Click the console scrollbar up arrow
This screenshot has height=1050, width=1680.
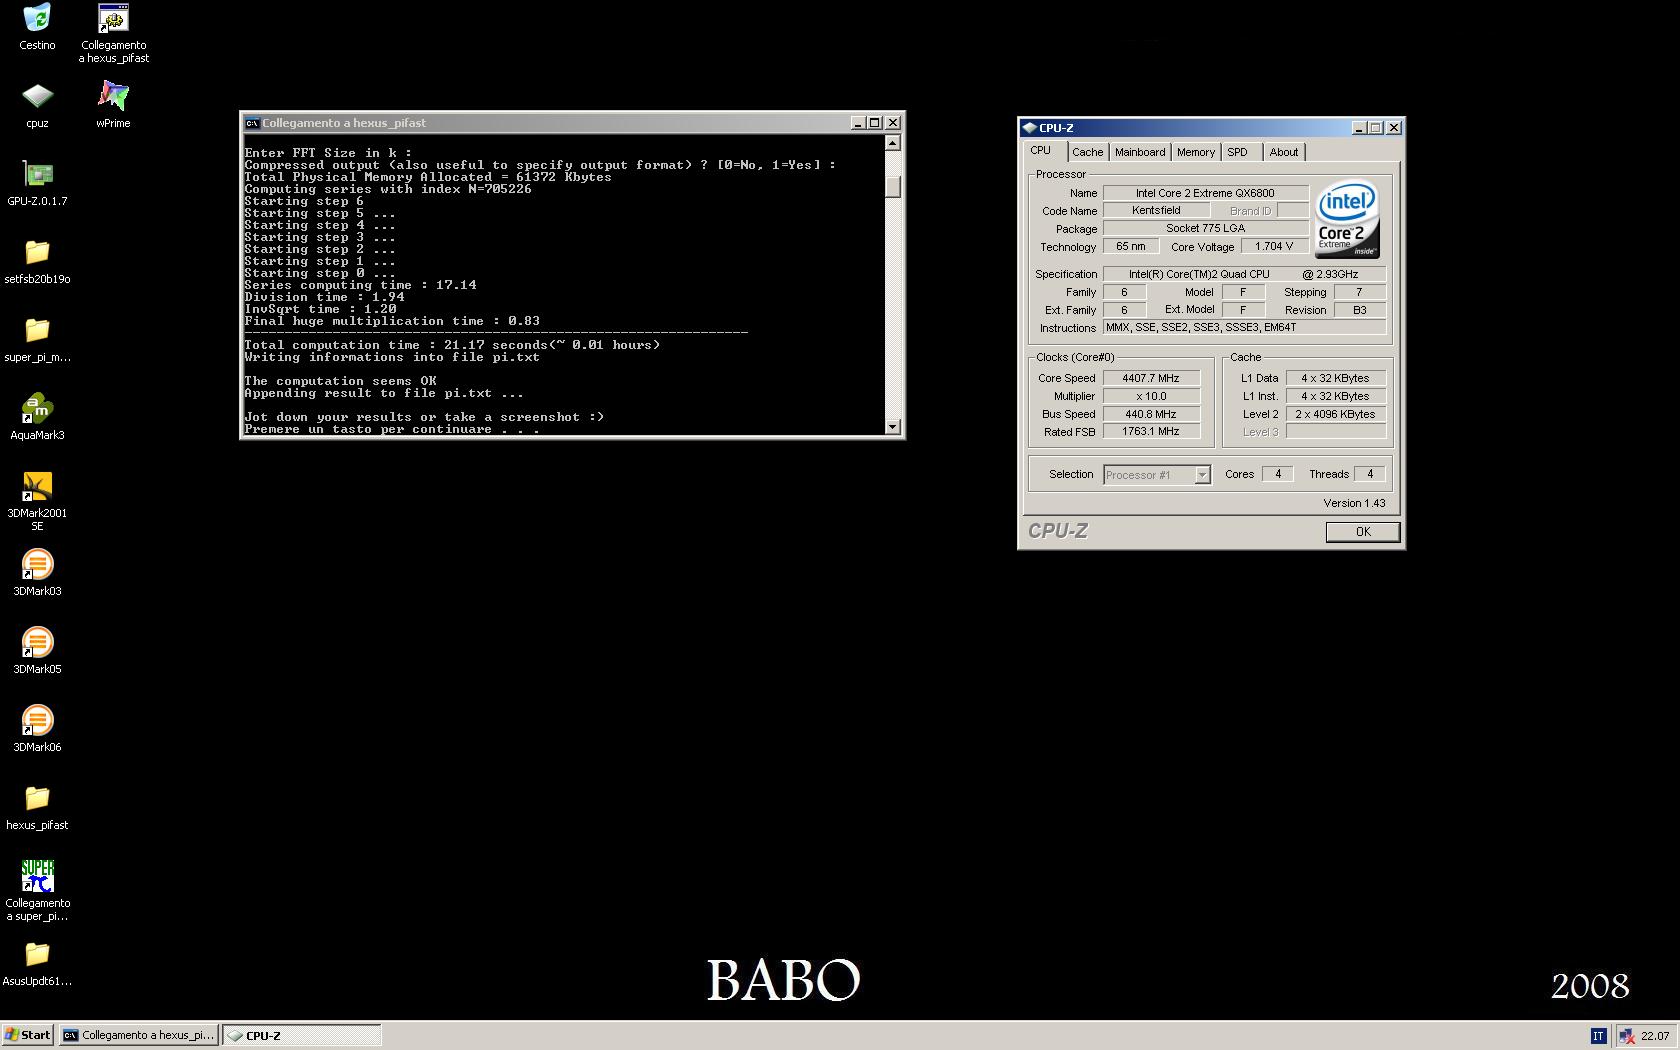[893, 143]
